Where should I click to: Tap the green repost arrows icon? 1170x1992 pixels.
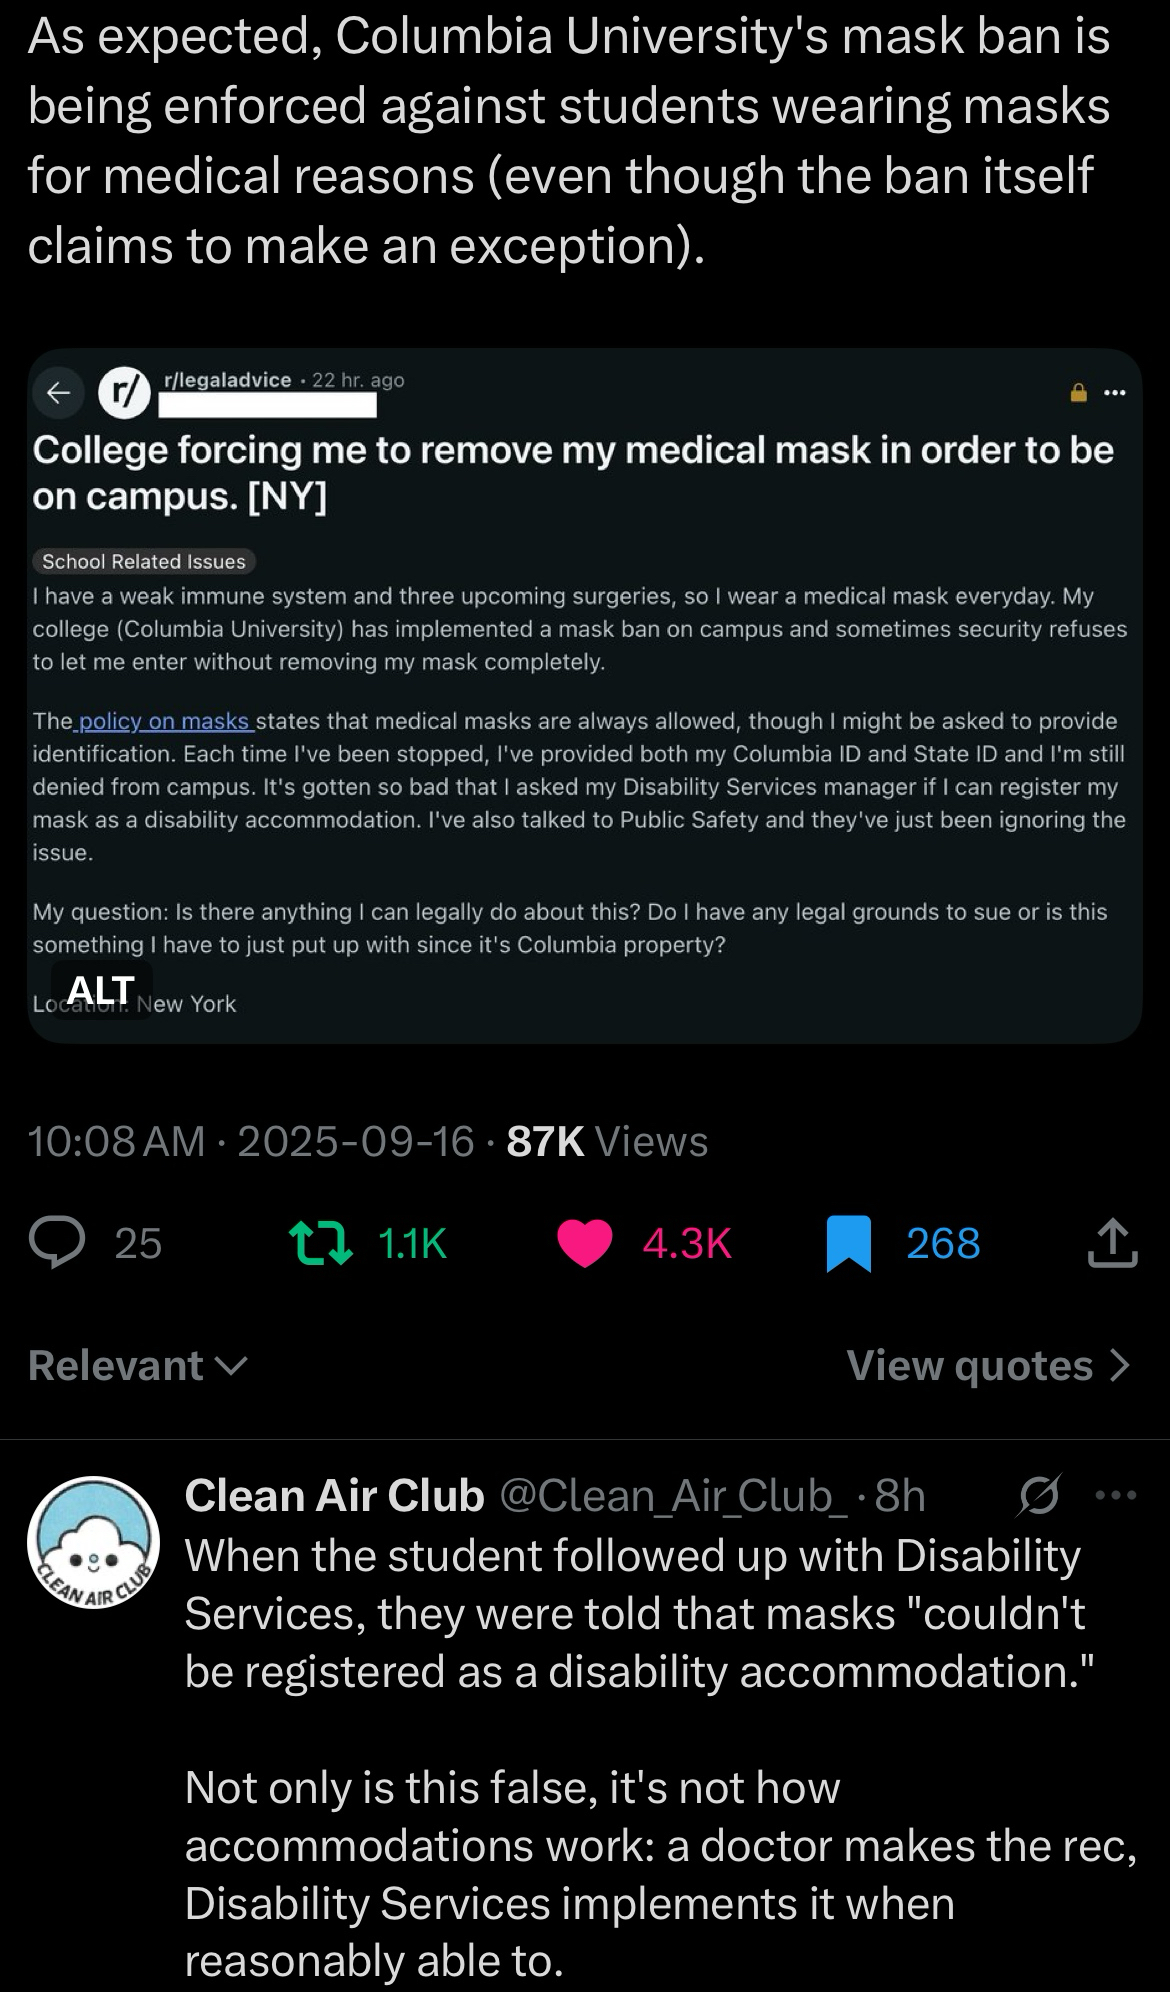320,1243
